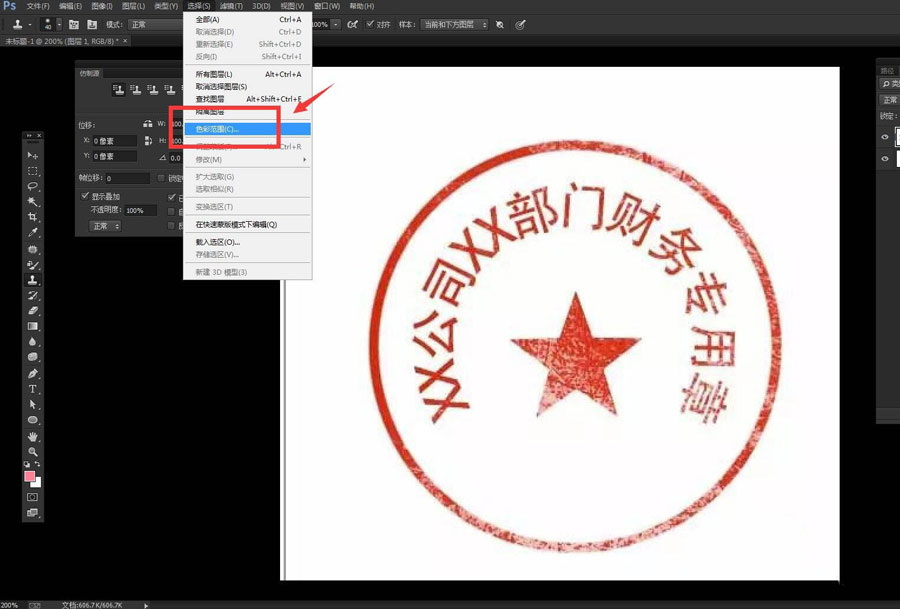This screenshot has width=900, height=609.
Task: Select the Blur (droplet) tool
Action: coord(33,342)
